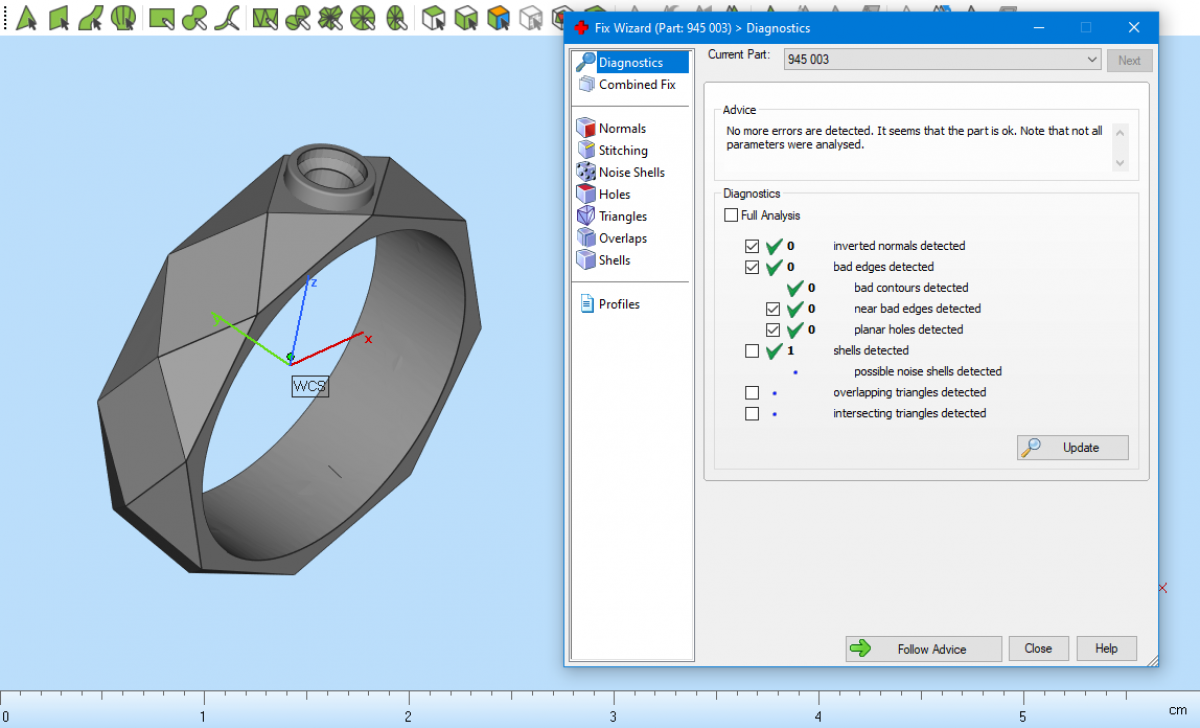Open Normals fix page in wizard sidebar
Image resolution: width=1200 pixels, height=728 pixels.
pos(622,128)
